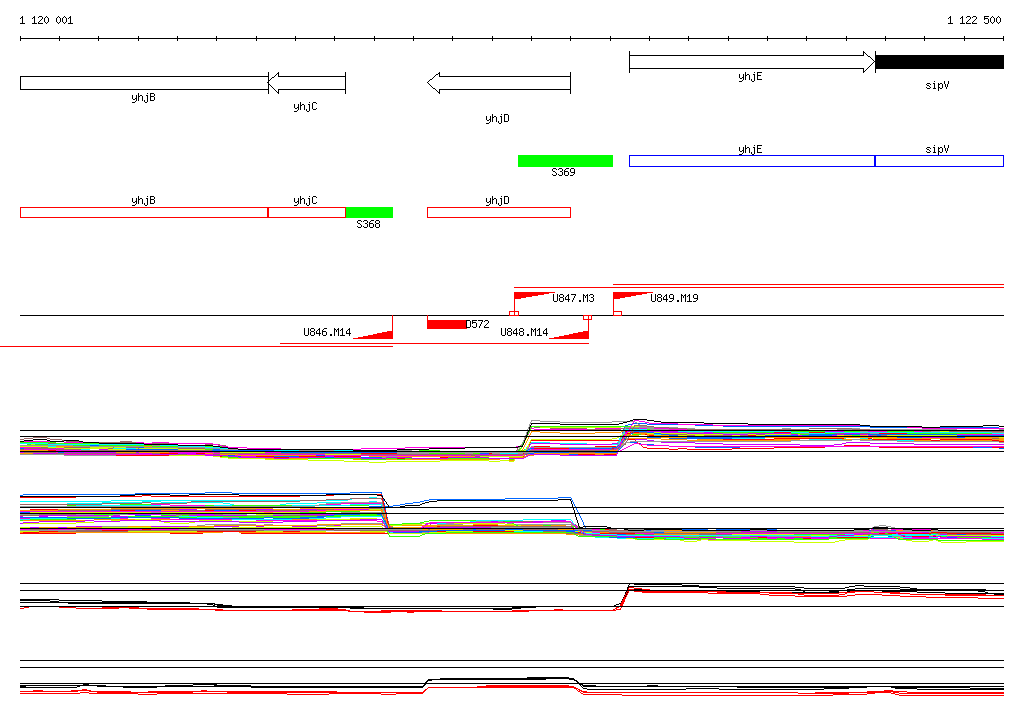Click the red-outlined yhjD box
1024x714 pixels.
(x=499, y=212)
